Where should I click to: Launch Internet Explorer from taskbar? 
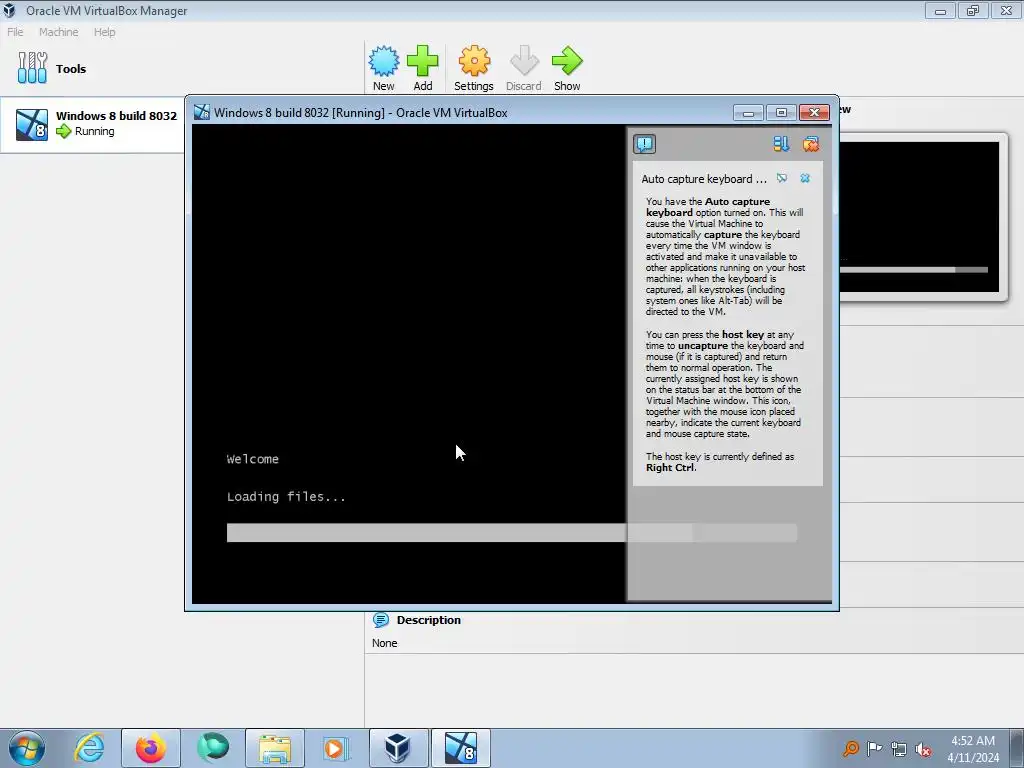89,748
